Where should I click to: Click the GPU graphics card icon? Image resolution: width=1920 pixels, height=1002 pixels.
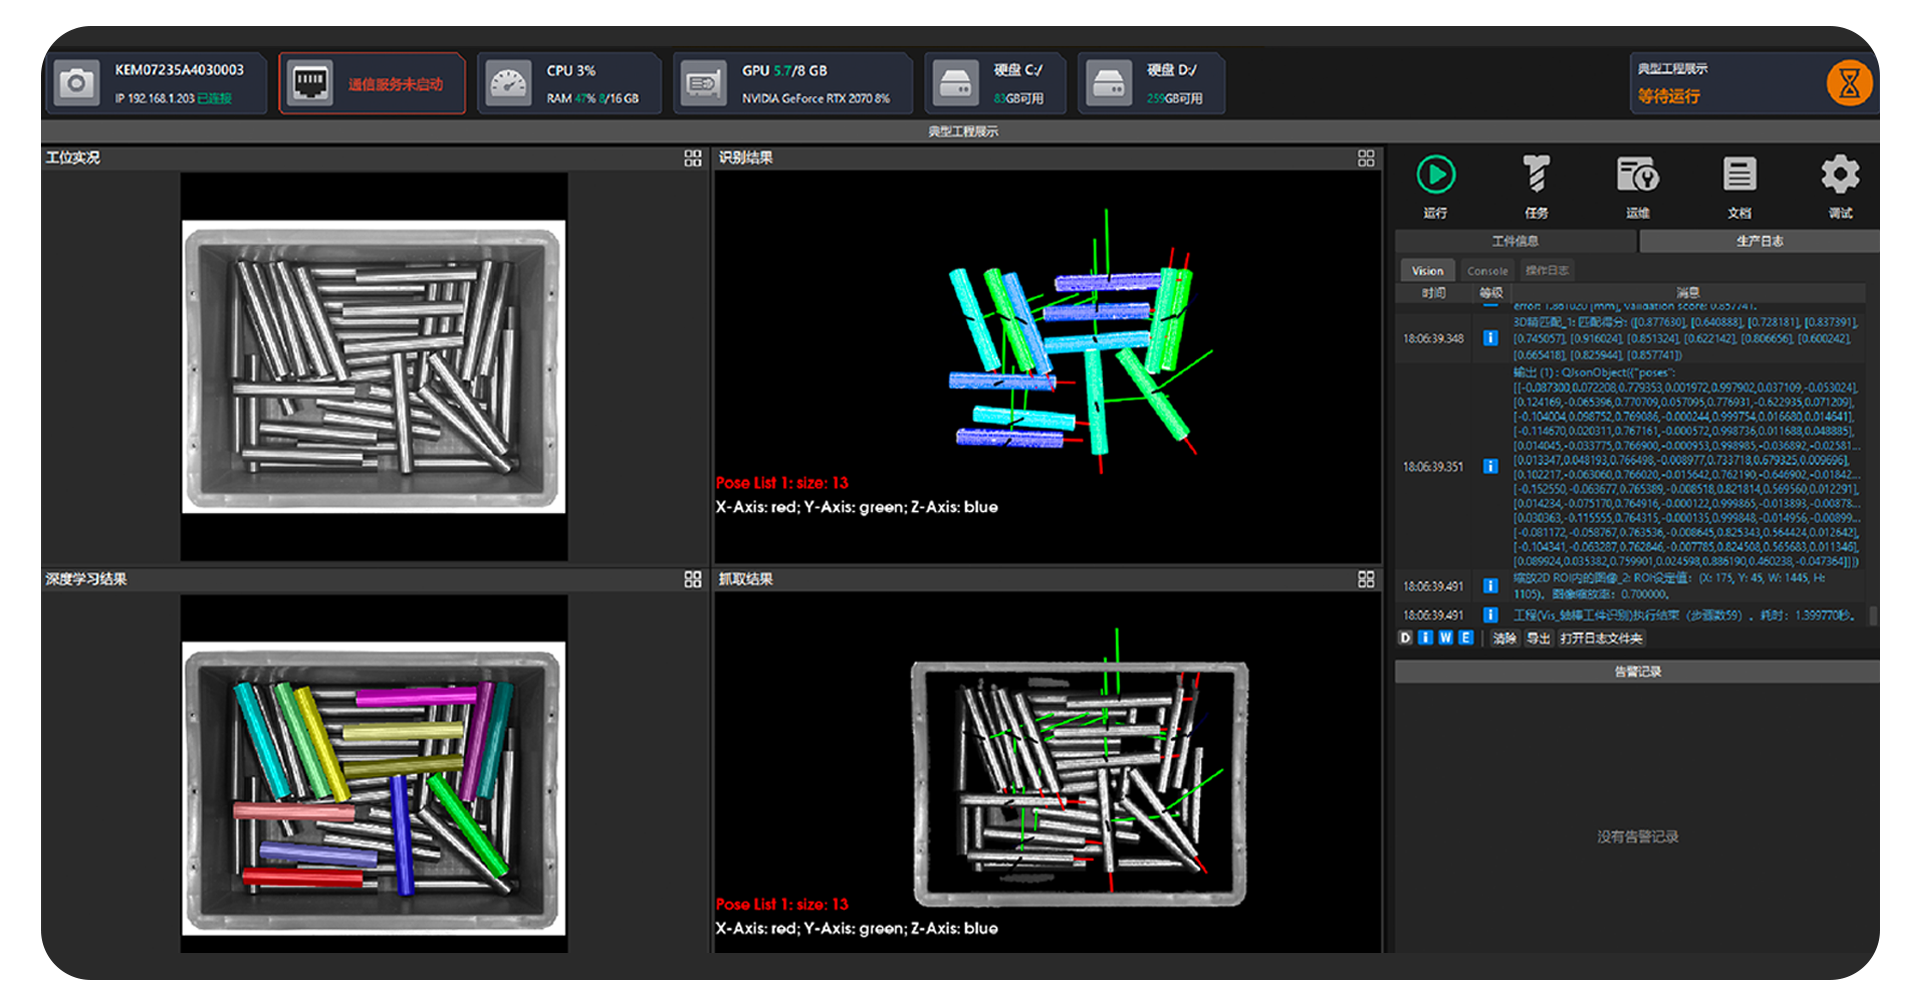pos(702,84)
